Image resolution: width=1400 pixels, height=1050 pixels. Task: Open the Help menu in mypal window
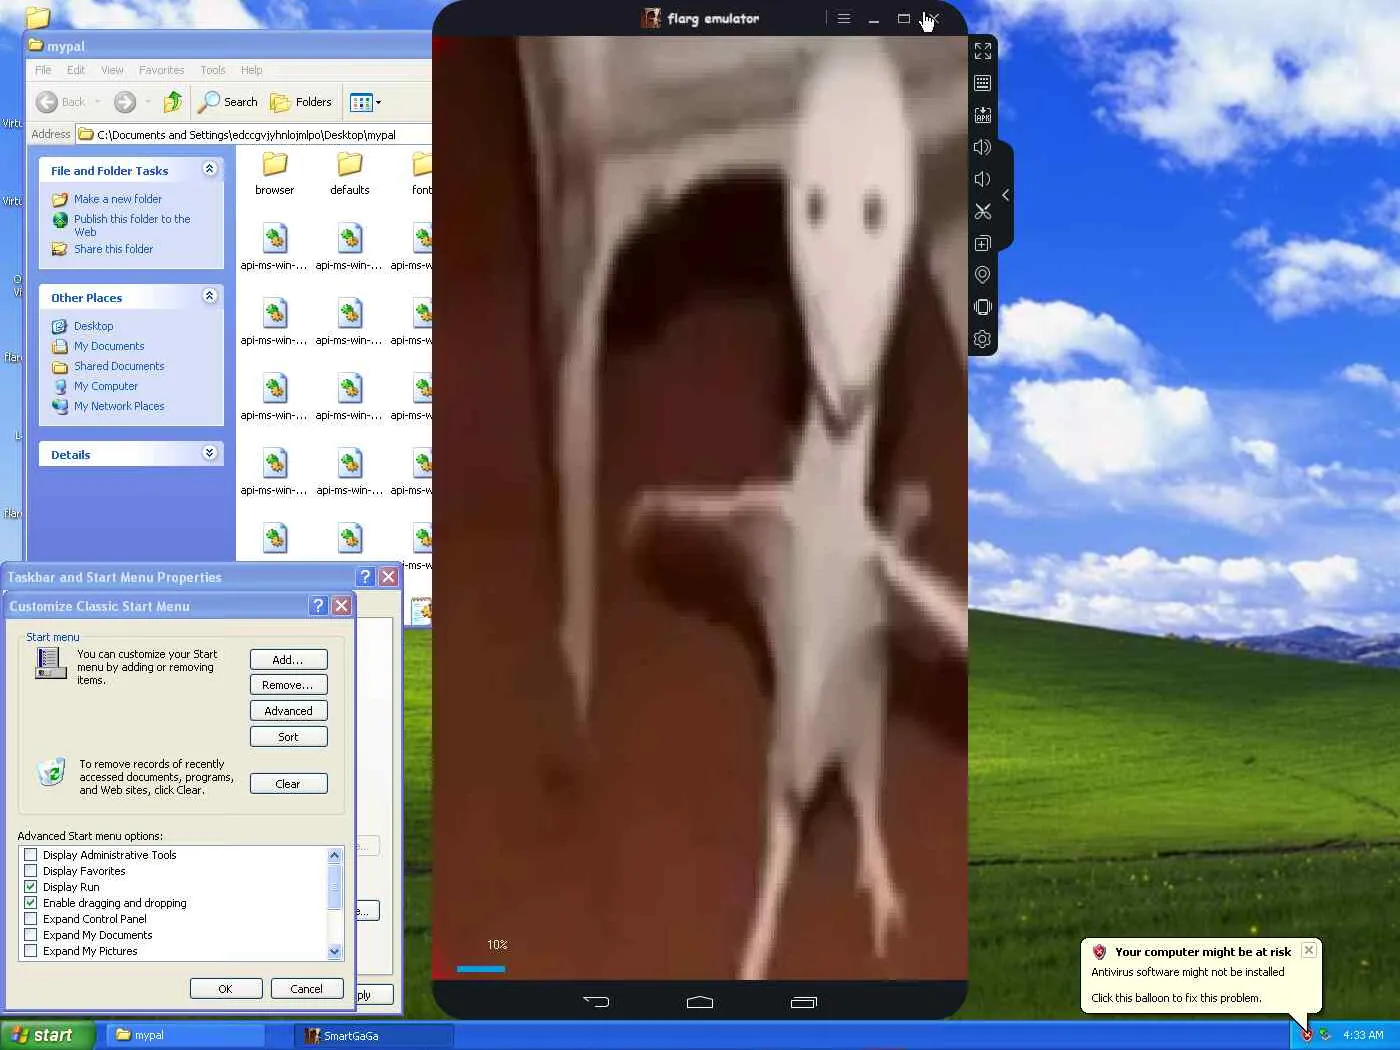(x=252, y=70)
